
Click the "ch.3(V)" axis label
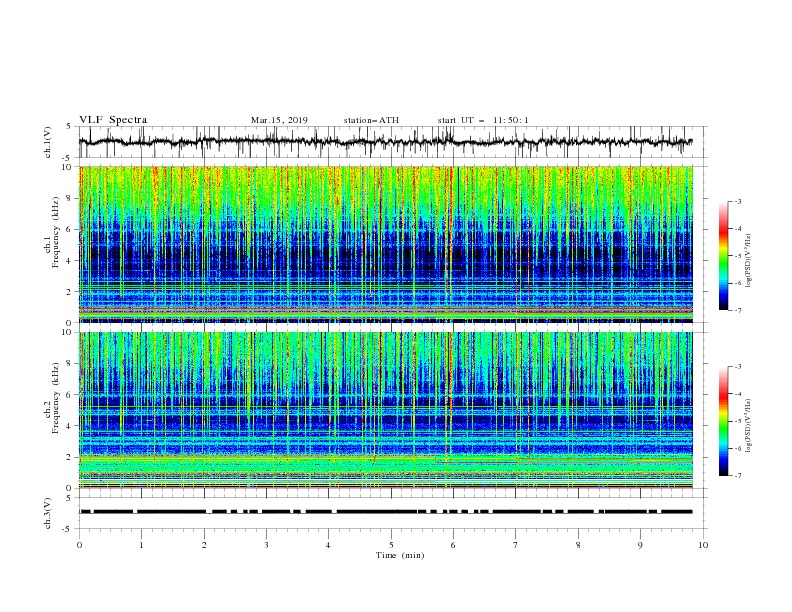48,513
